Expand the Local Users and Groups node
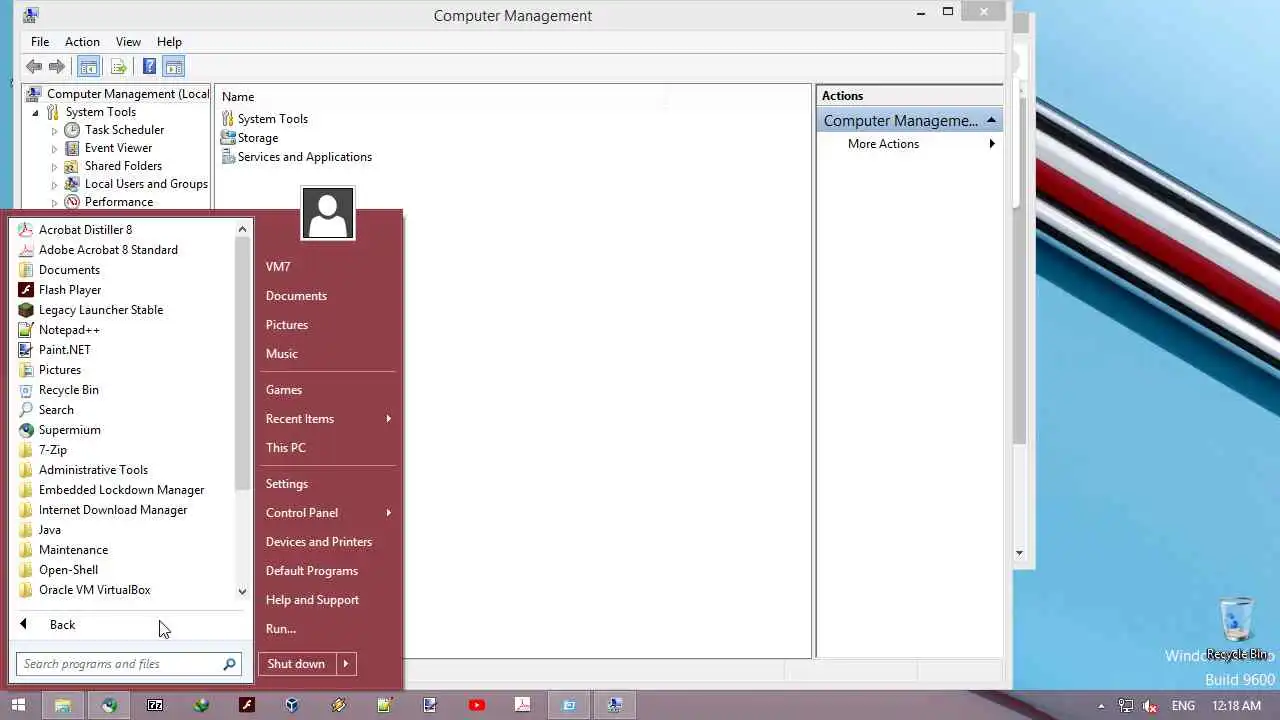Viewport: 1280px width, 720px height. [55, 184]
